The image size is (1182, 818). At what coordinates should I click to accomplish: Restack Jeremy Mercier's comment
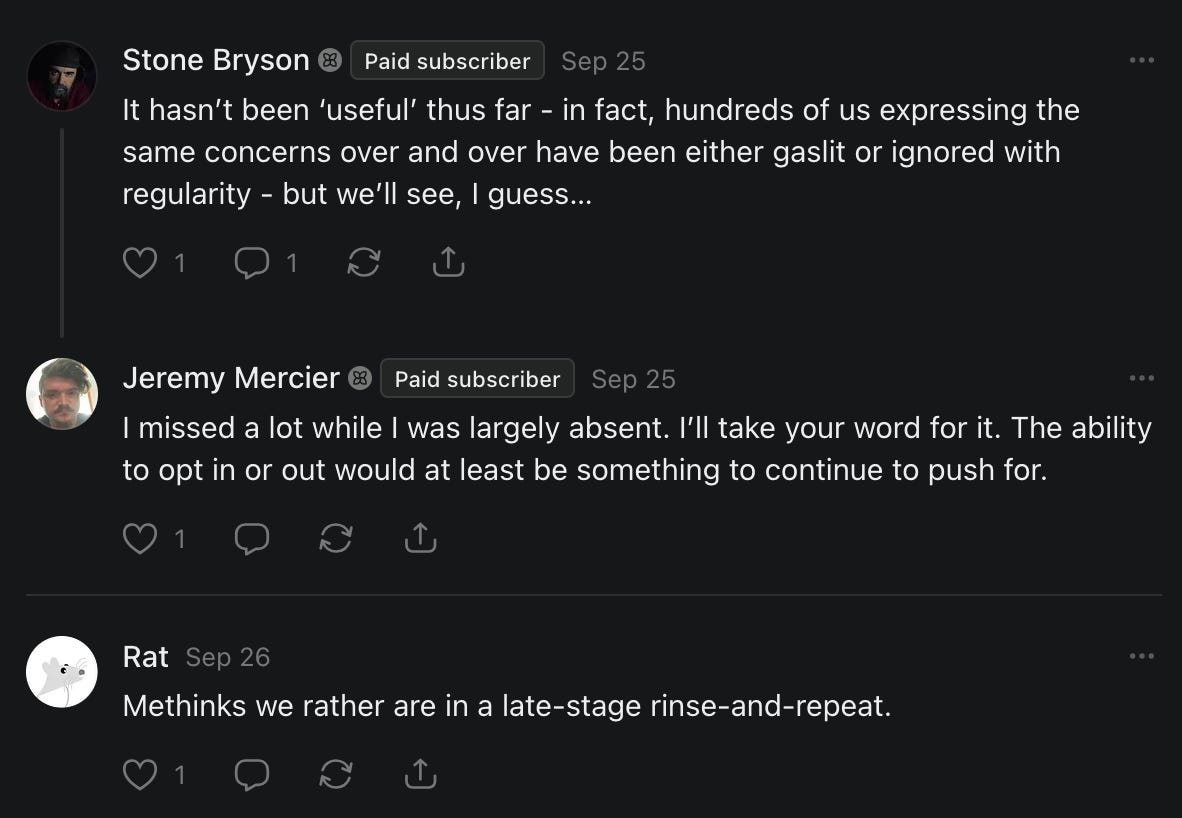tap(336, 539)
